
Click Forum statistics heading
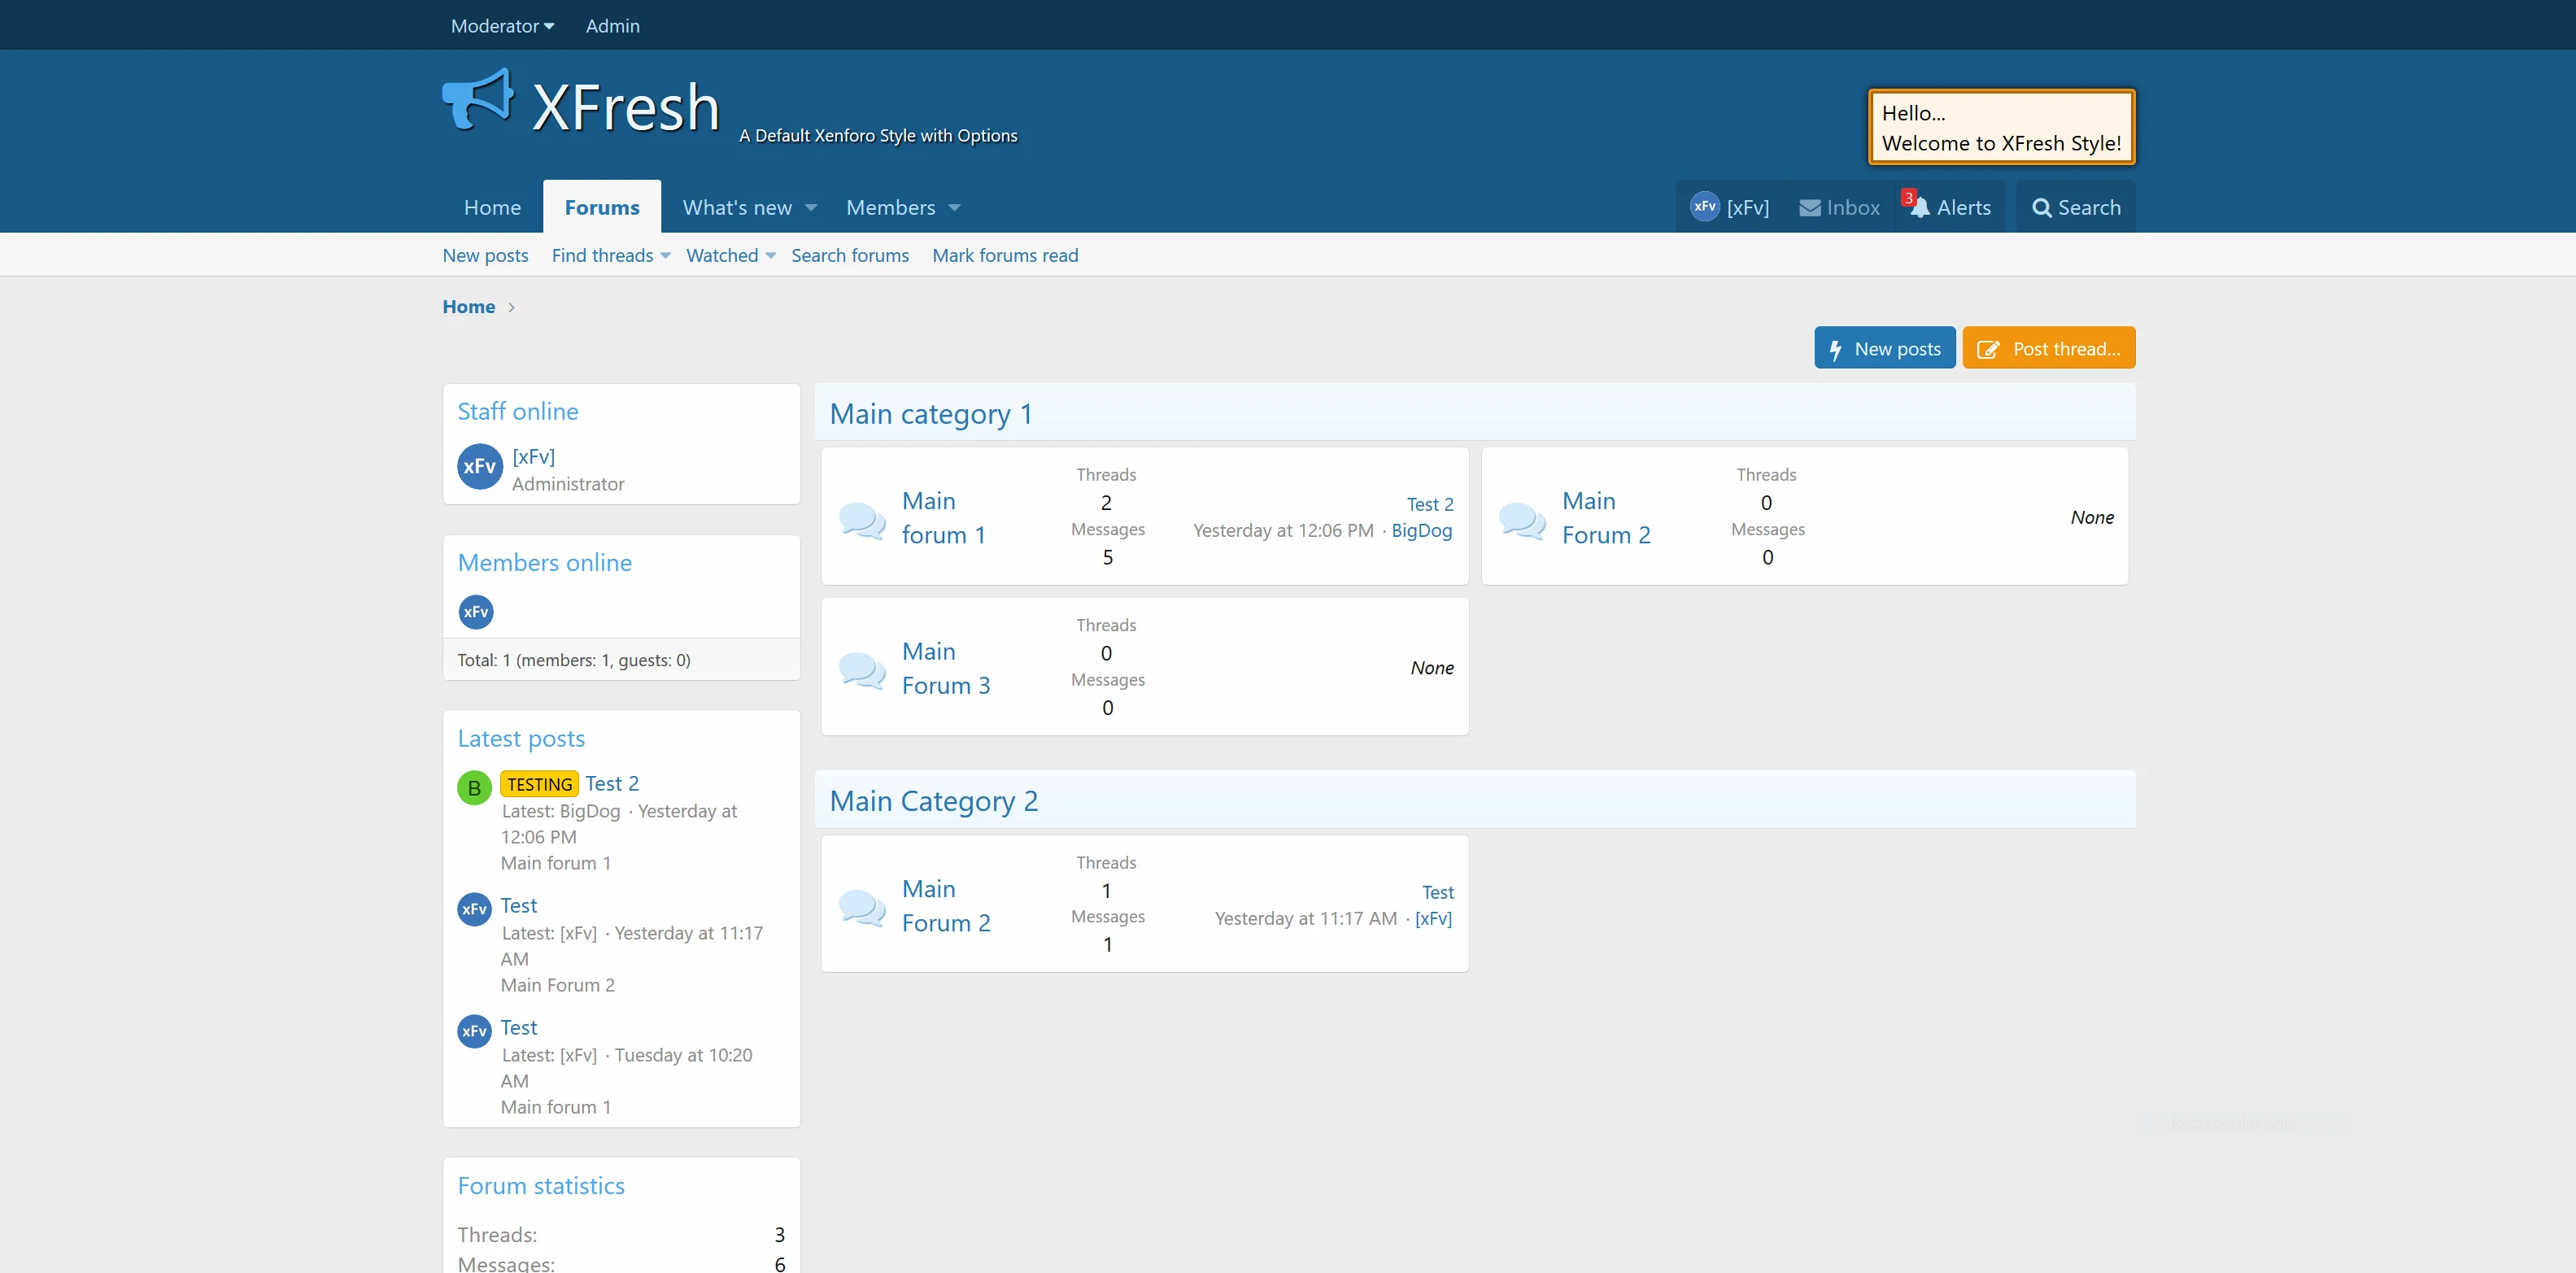click(x=541, y=1185)
